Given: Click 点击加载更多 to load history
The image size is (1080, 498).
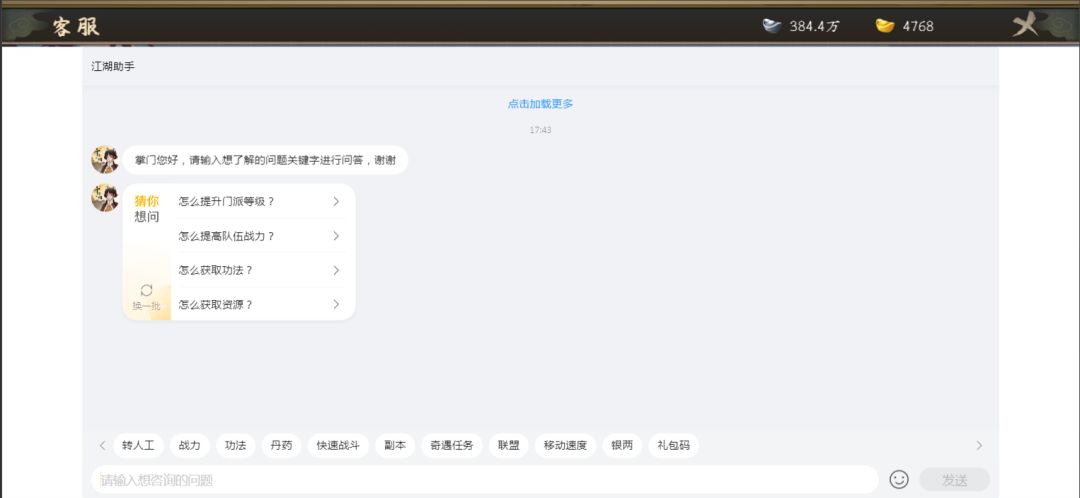Looking at the screenshot, I should click(541, 104).
